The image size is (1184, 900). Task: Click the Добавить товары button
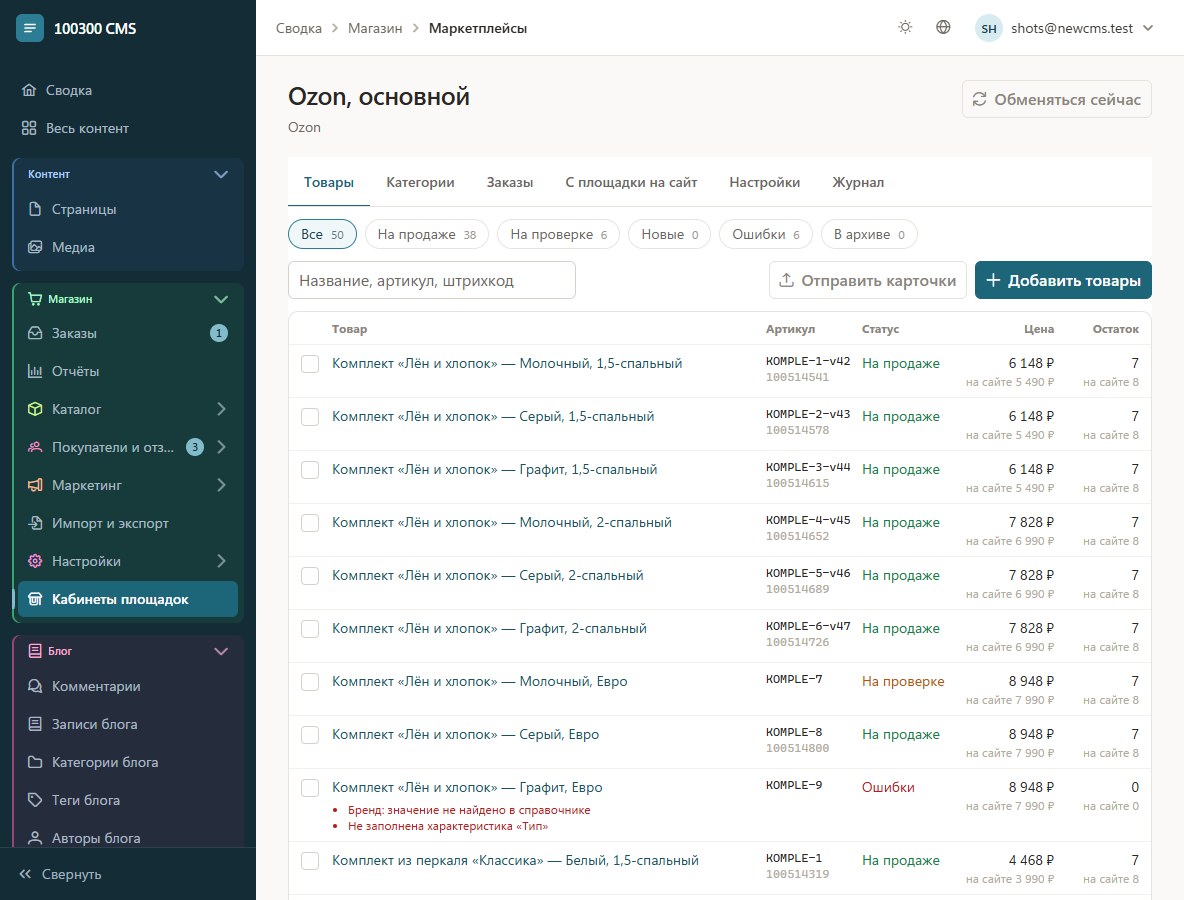tap(1063, 280)
